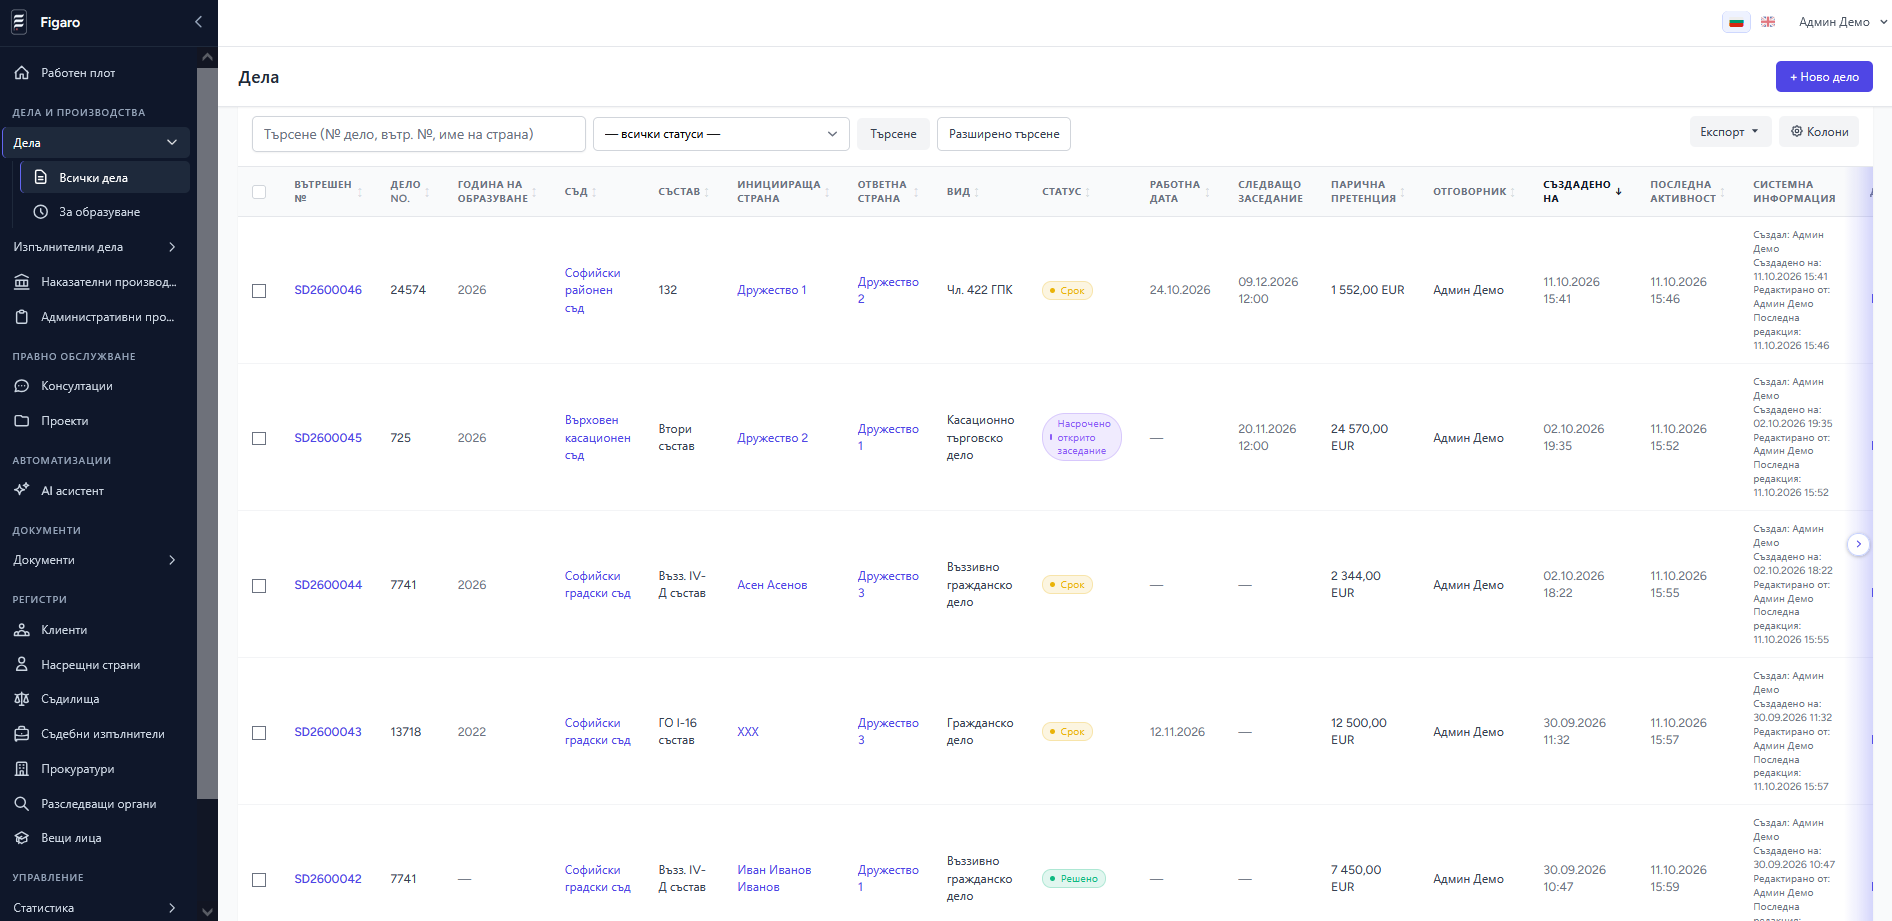
Task: Check the box for case SD2600044
Action: pos(259,585)
